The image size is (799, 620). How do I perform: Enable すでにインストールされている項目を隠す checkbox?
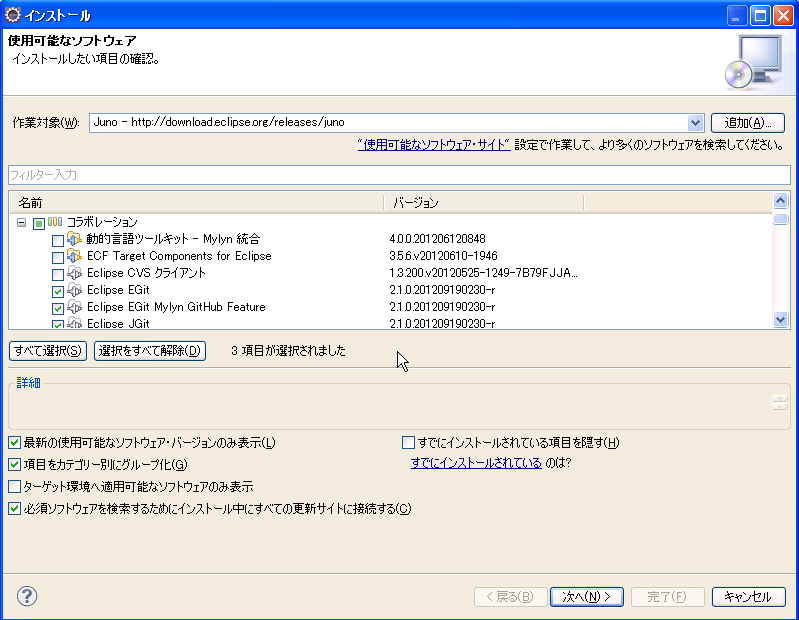coord(408,442)
